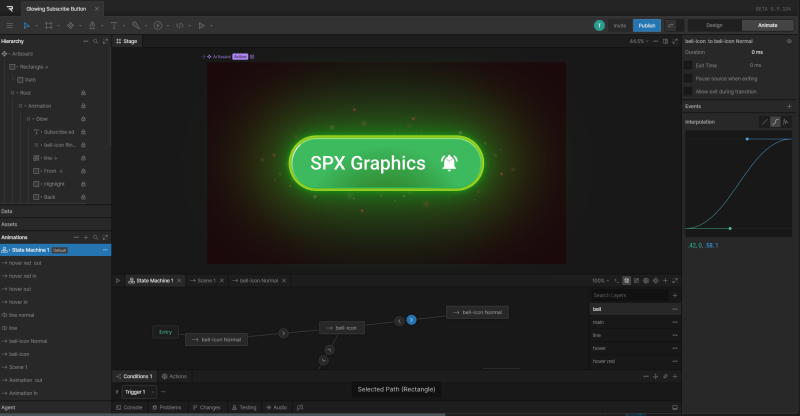Collapse the Glow group in hierarchy
The image size is (800, 416).
point(33,119)
